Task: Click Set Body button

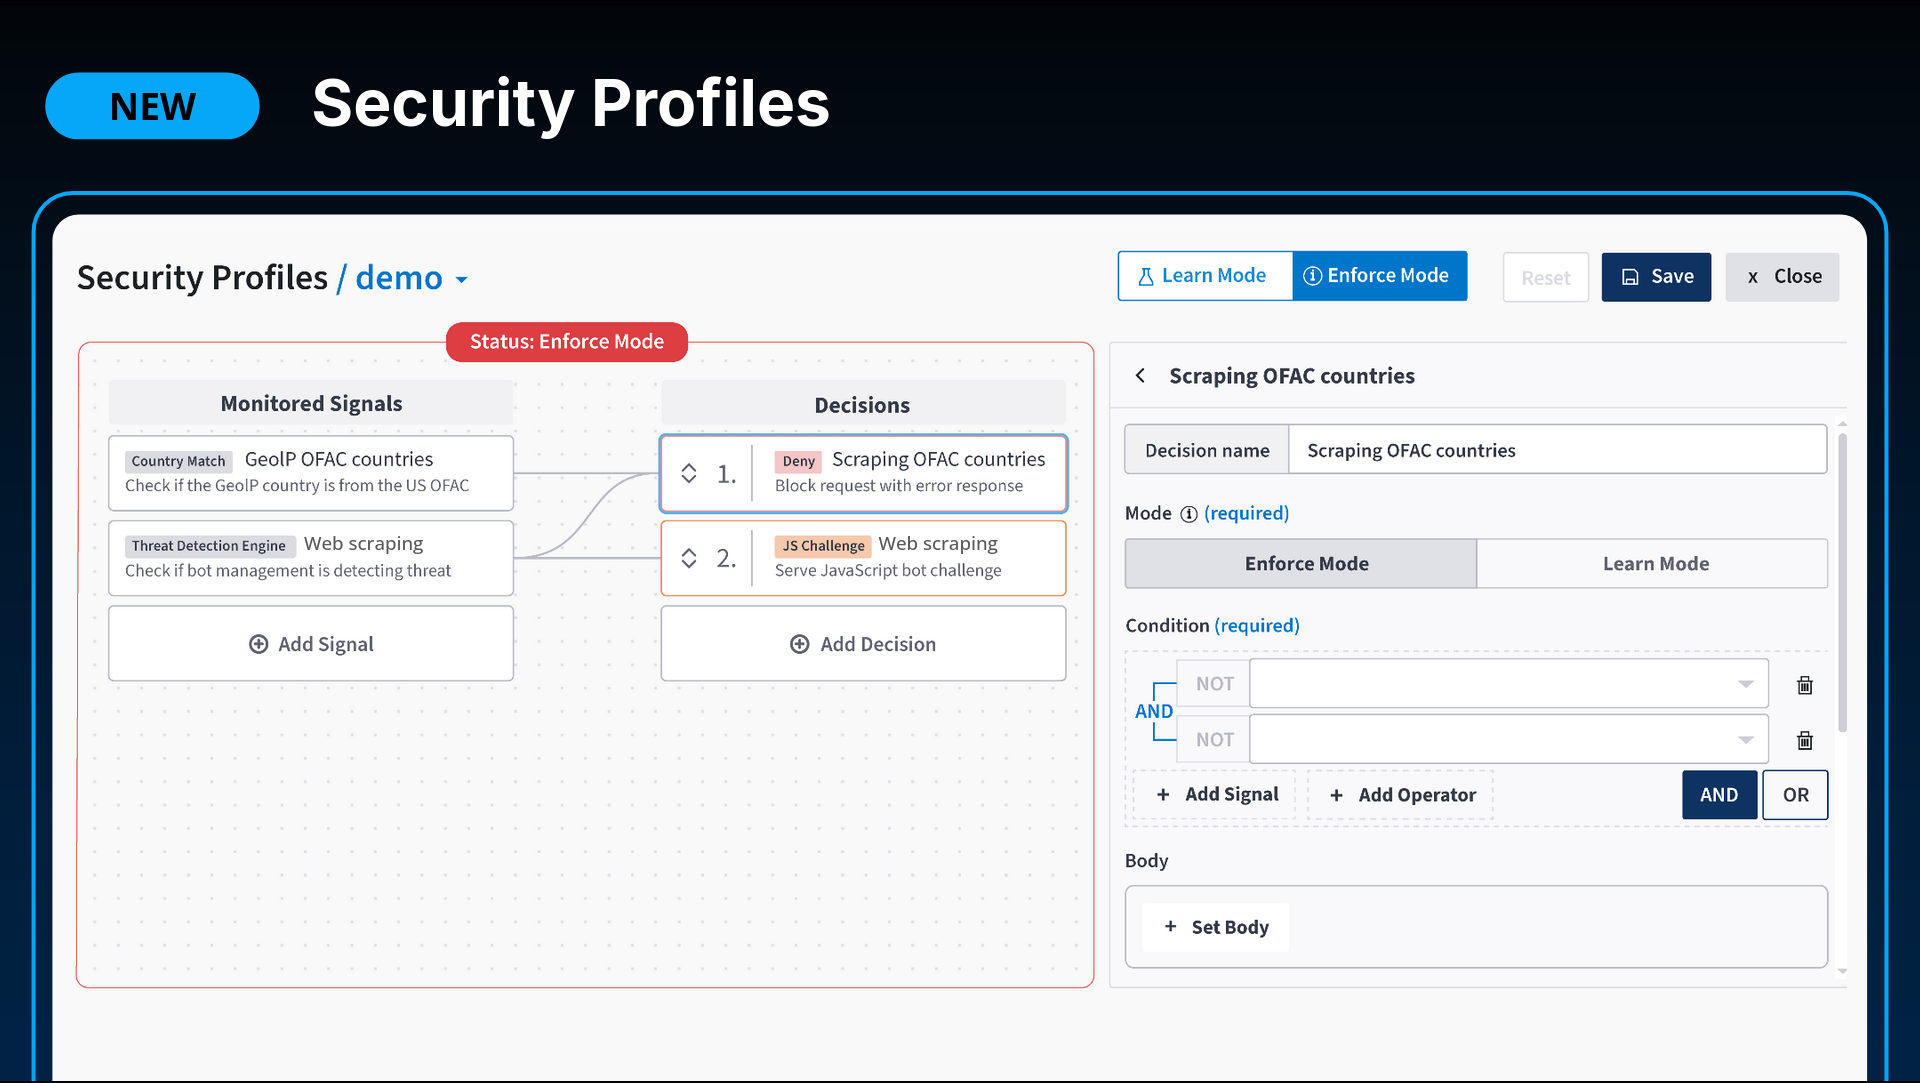Action: pos(1215,927)
